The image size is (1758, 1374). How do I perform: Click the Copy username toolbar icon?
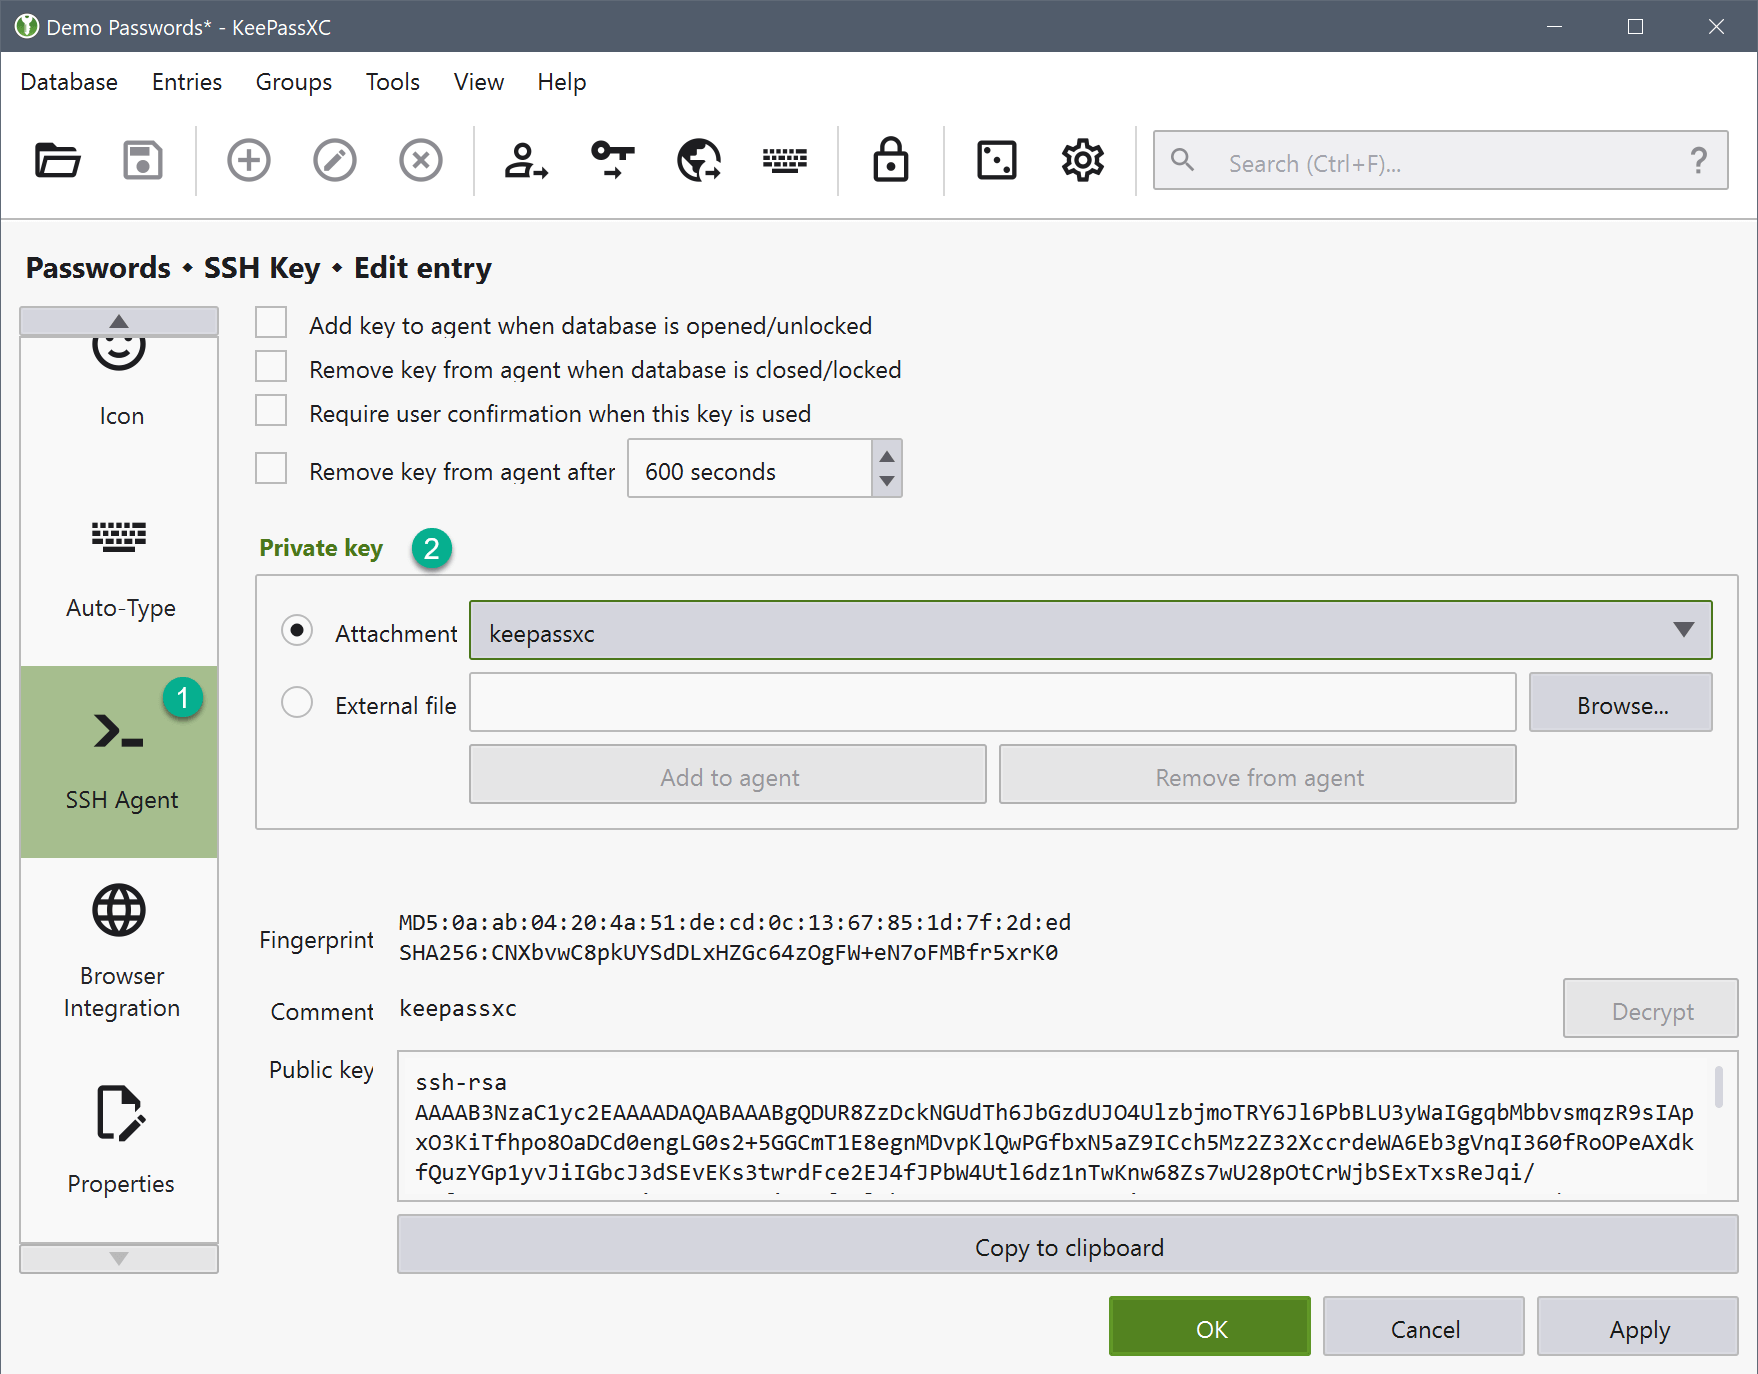click(x=526, y=160)
